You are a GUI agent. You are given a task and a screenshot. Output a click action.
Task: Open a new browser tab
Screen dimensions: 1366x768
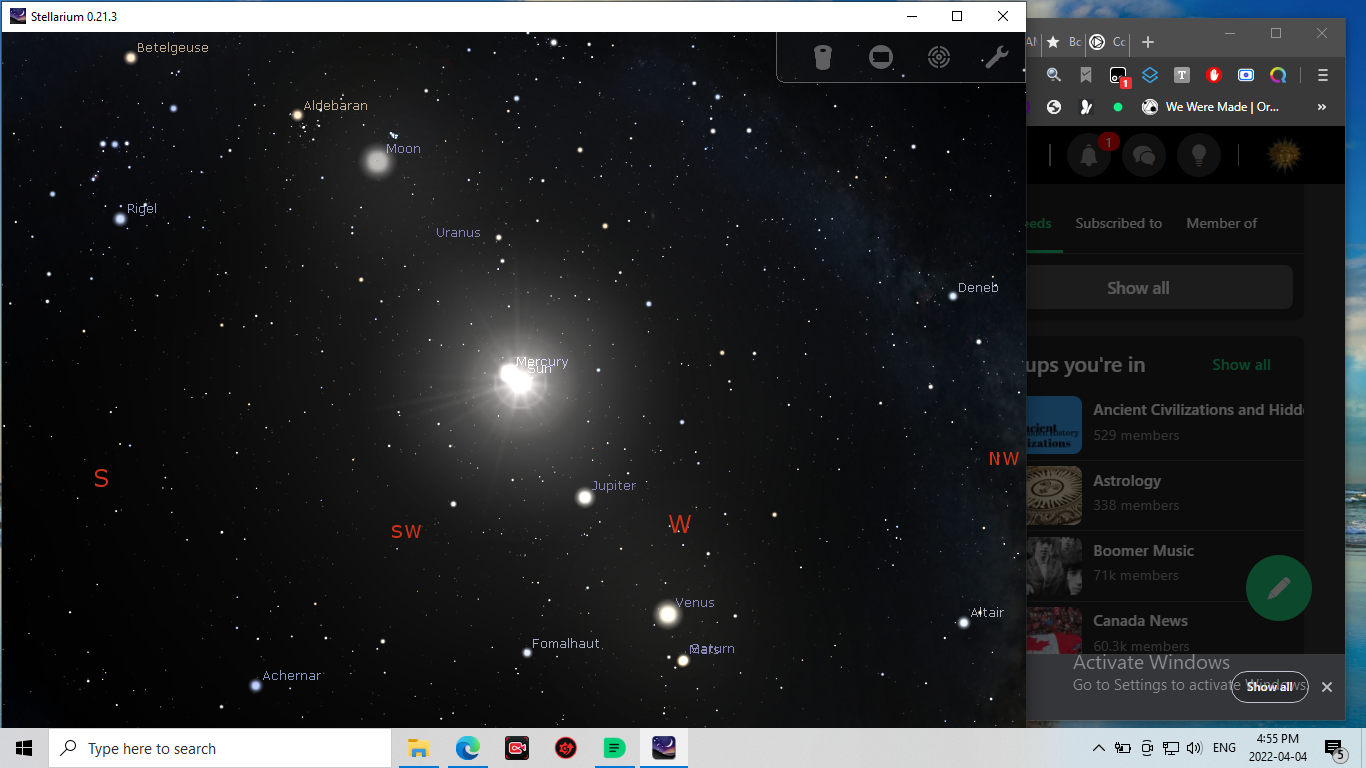(1148, 42)
